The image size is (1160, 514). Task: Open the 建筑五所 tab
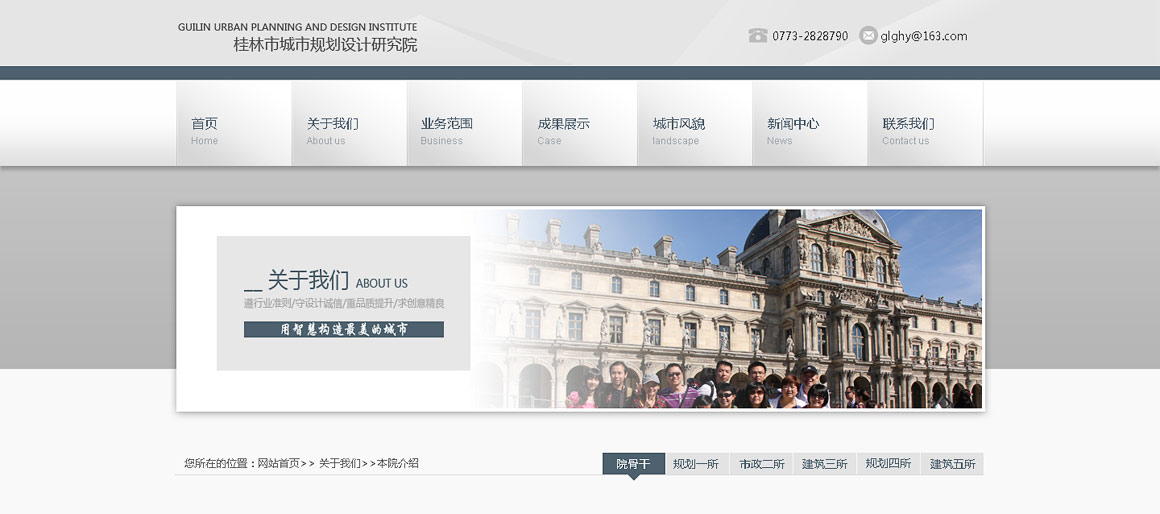(x=952, y=464)
